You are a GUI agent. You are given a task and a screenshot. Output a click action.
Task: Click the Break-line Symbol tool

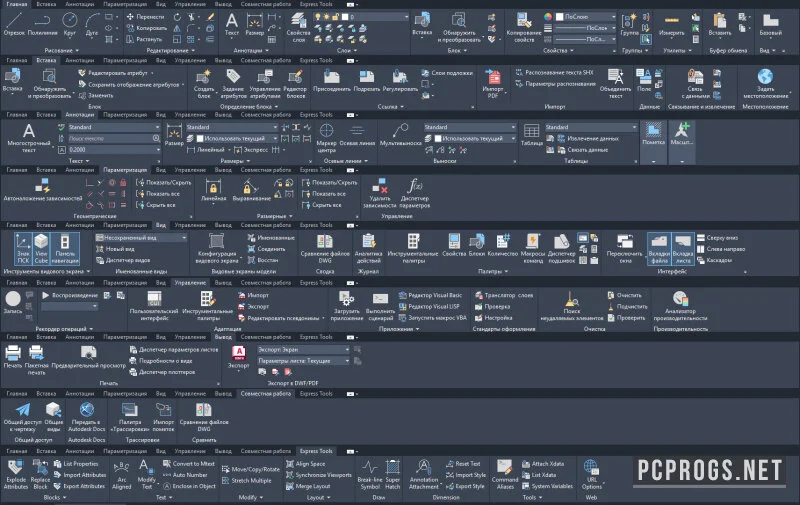(369, 474)
